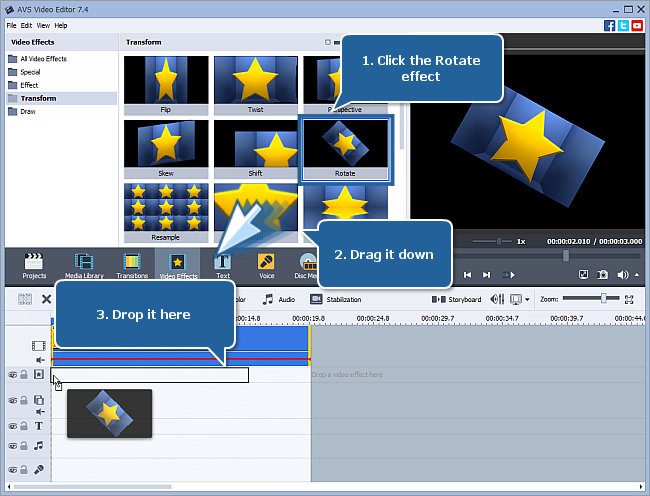This screenshot has width=650, height=496.
Task: Open the View menu
Action: 43,25
